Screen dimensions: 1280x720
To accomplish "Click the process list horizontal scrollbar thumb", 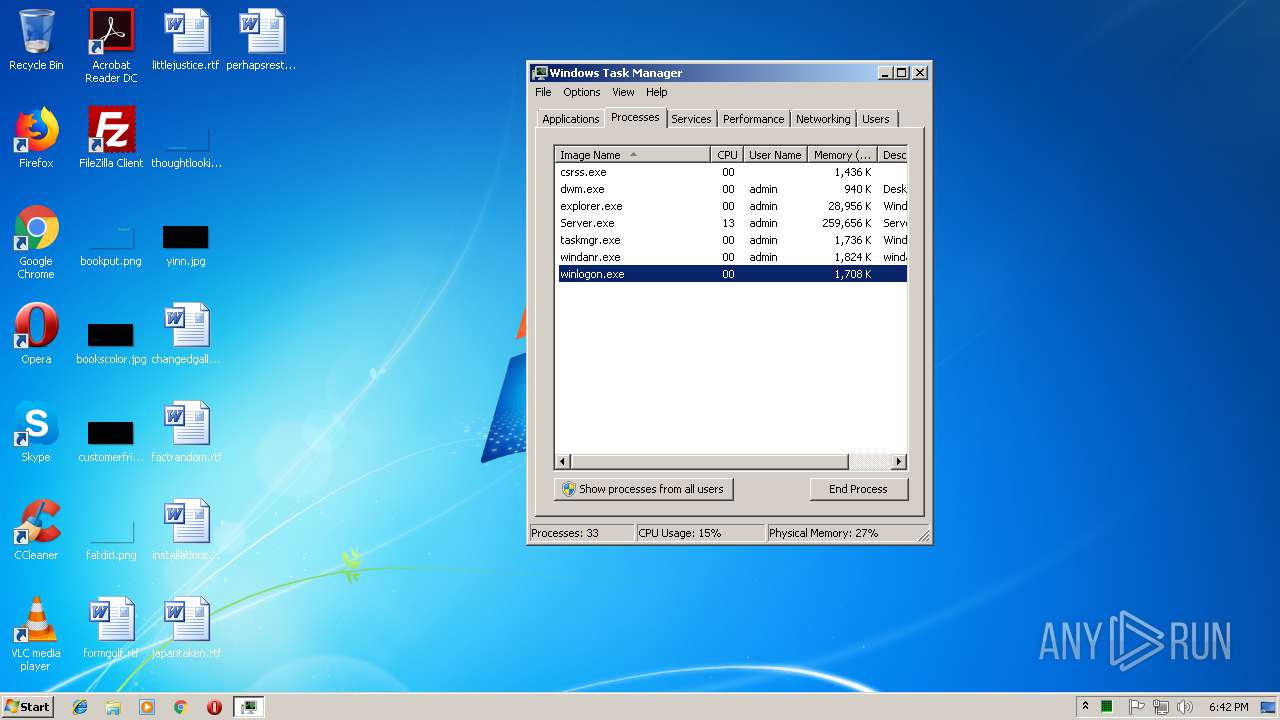I will click(x=710, y=461).
